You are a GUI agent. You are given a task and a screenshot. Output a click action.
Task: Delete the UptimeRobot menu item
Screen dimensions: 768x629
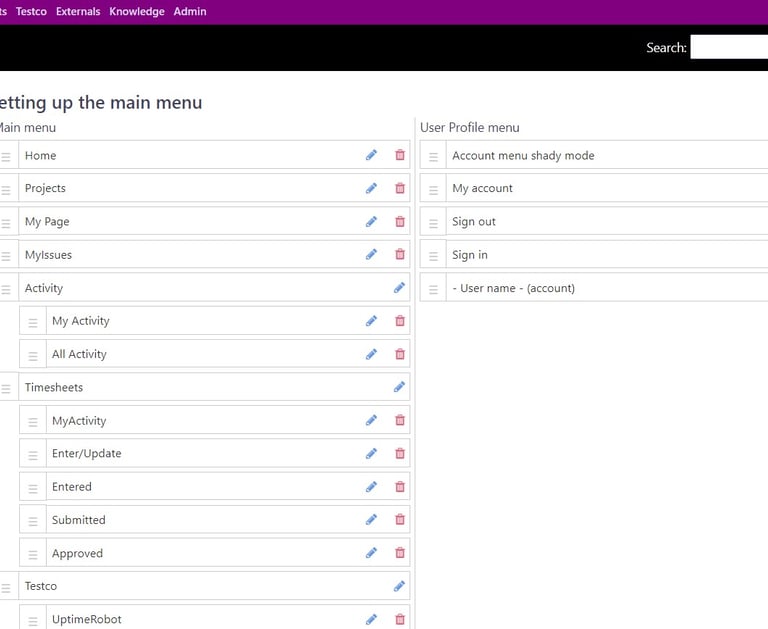tap(400, 620)
